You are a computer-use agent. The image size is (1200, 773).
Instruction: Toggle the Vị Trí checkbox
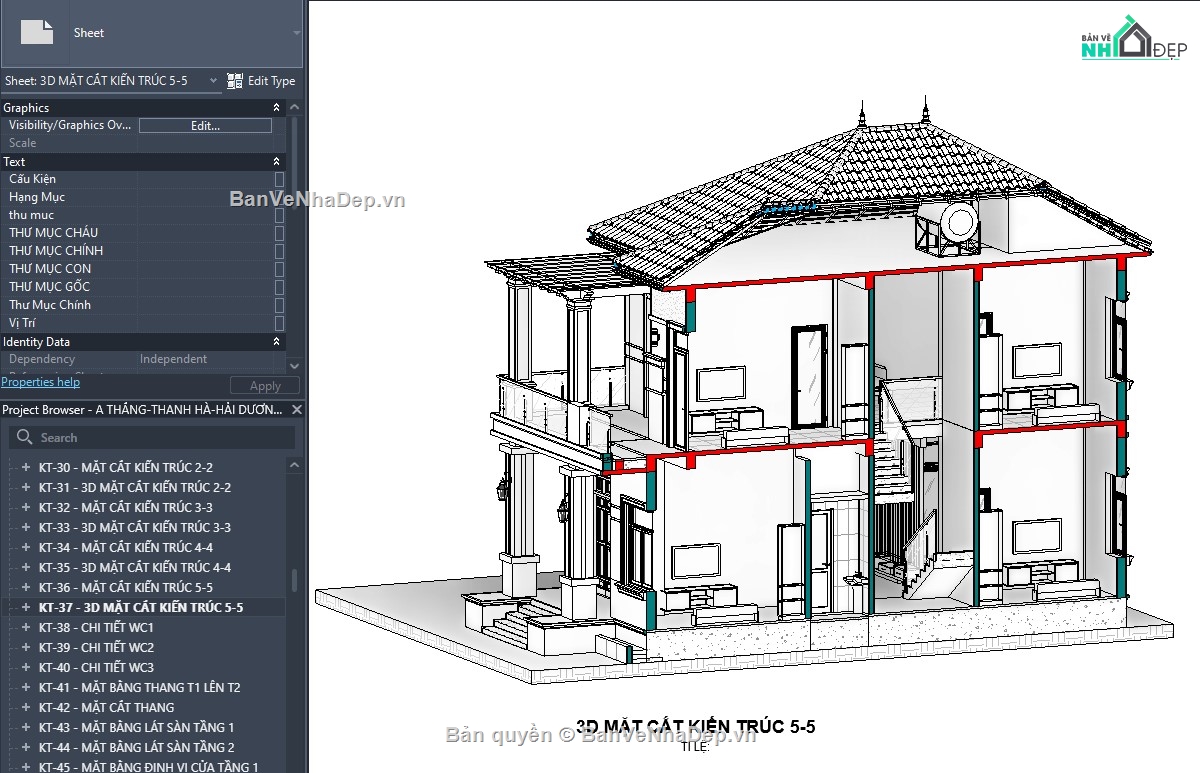coord(279,323)
